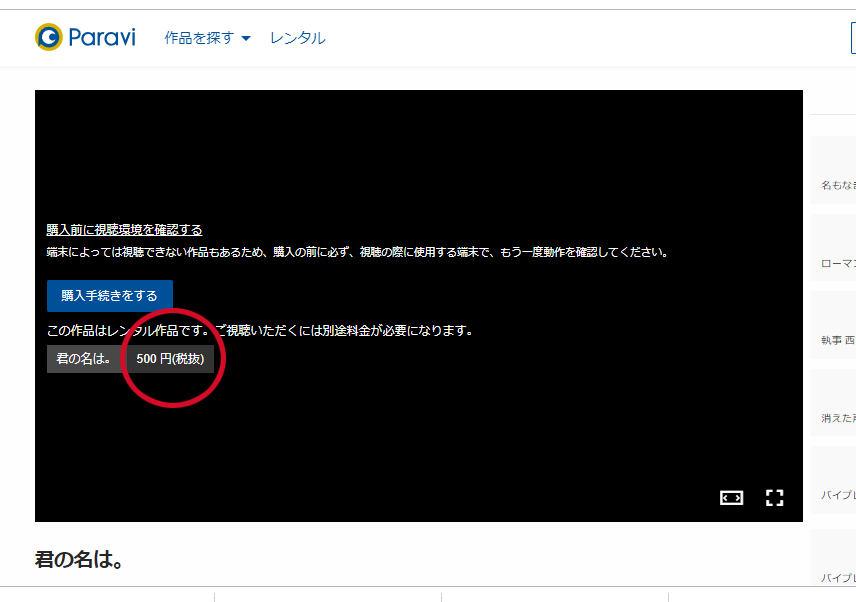
Task: Open the レンタル menu item
Action: (298, 38)
